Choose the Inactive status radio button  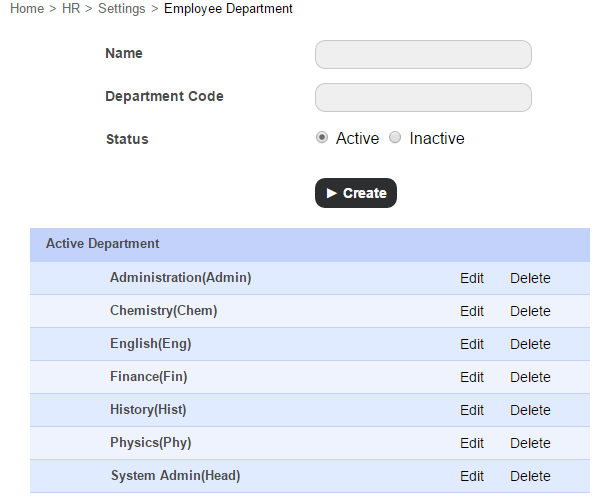coord(395,138)
